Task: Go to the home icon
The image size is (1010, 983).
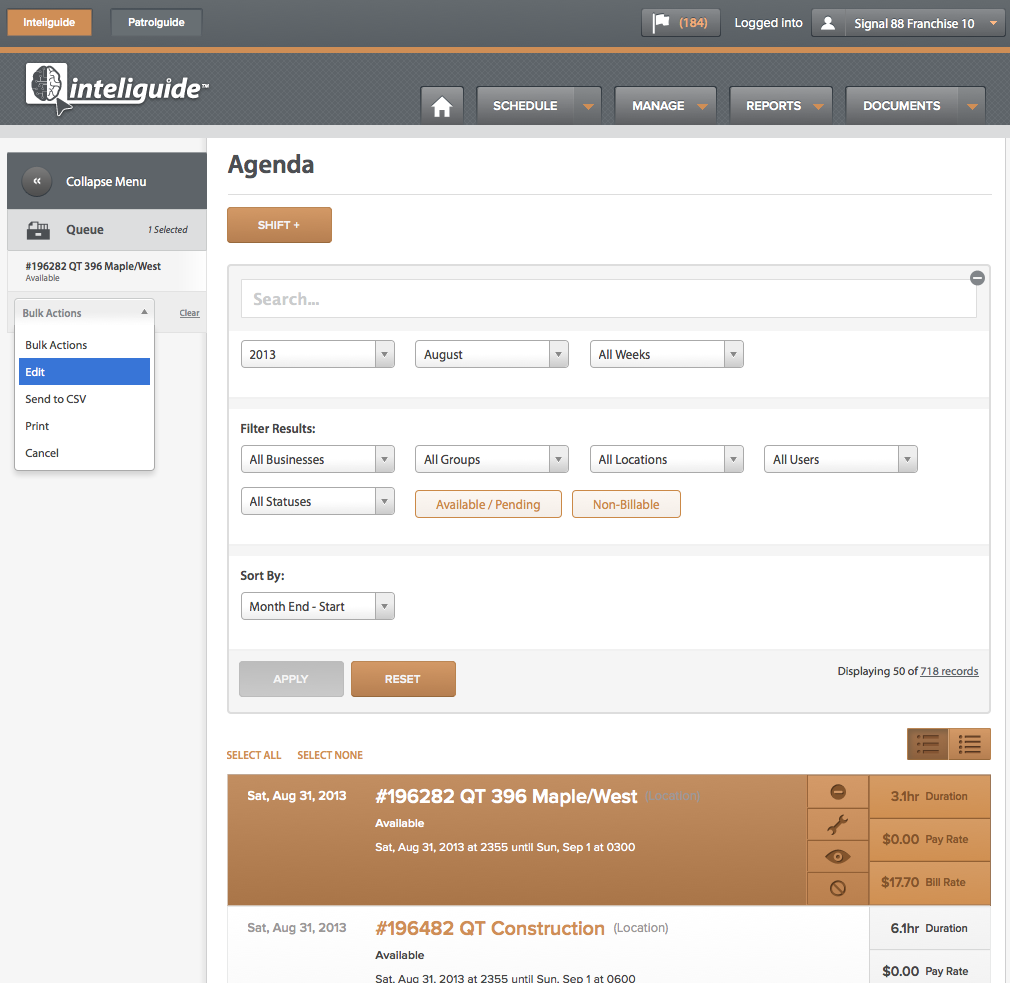Action: click(442, 106)
